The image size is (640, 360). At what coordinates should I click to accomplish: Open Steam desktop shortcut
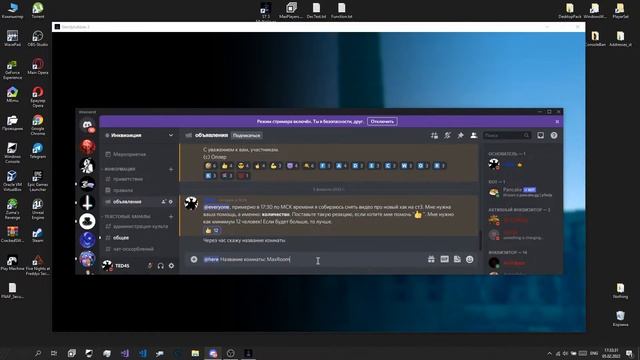point(38,235)
